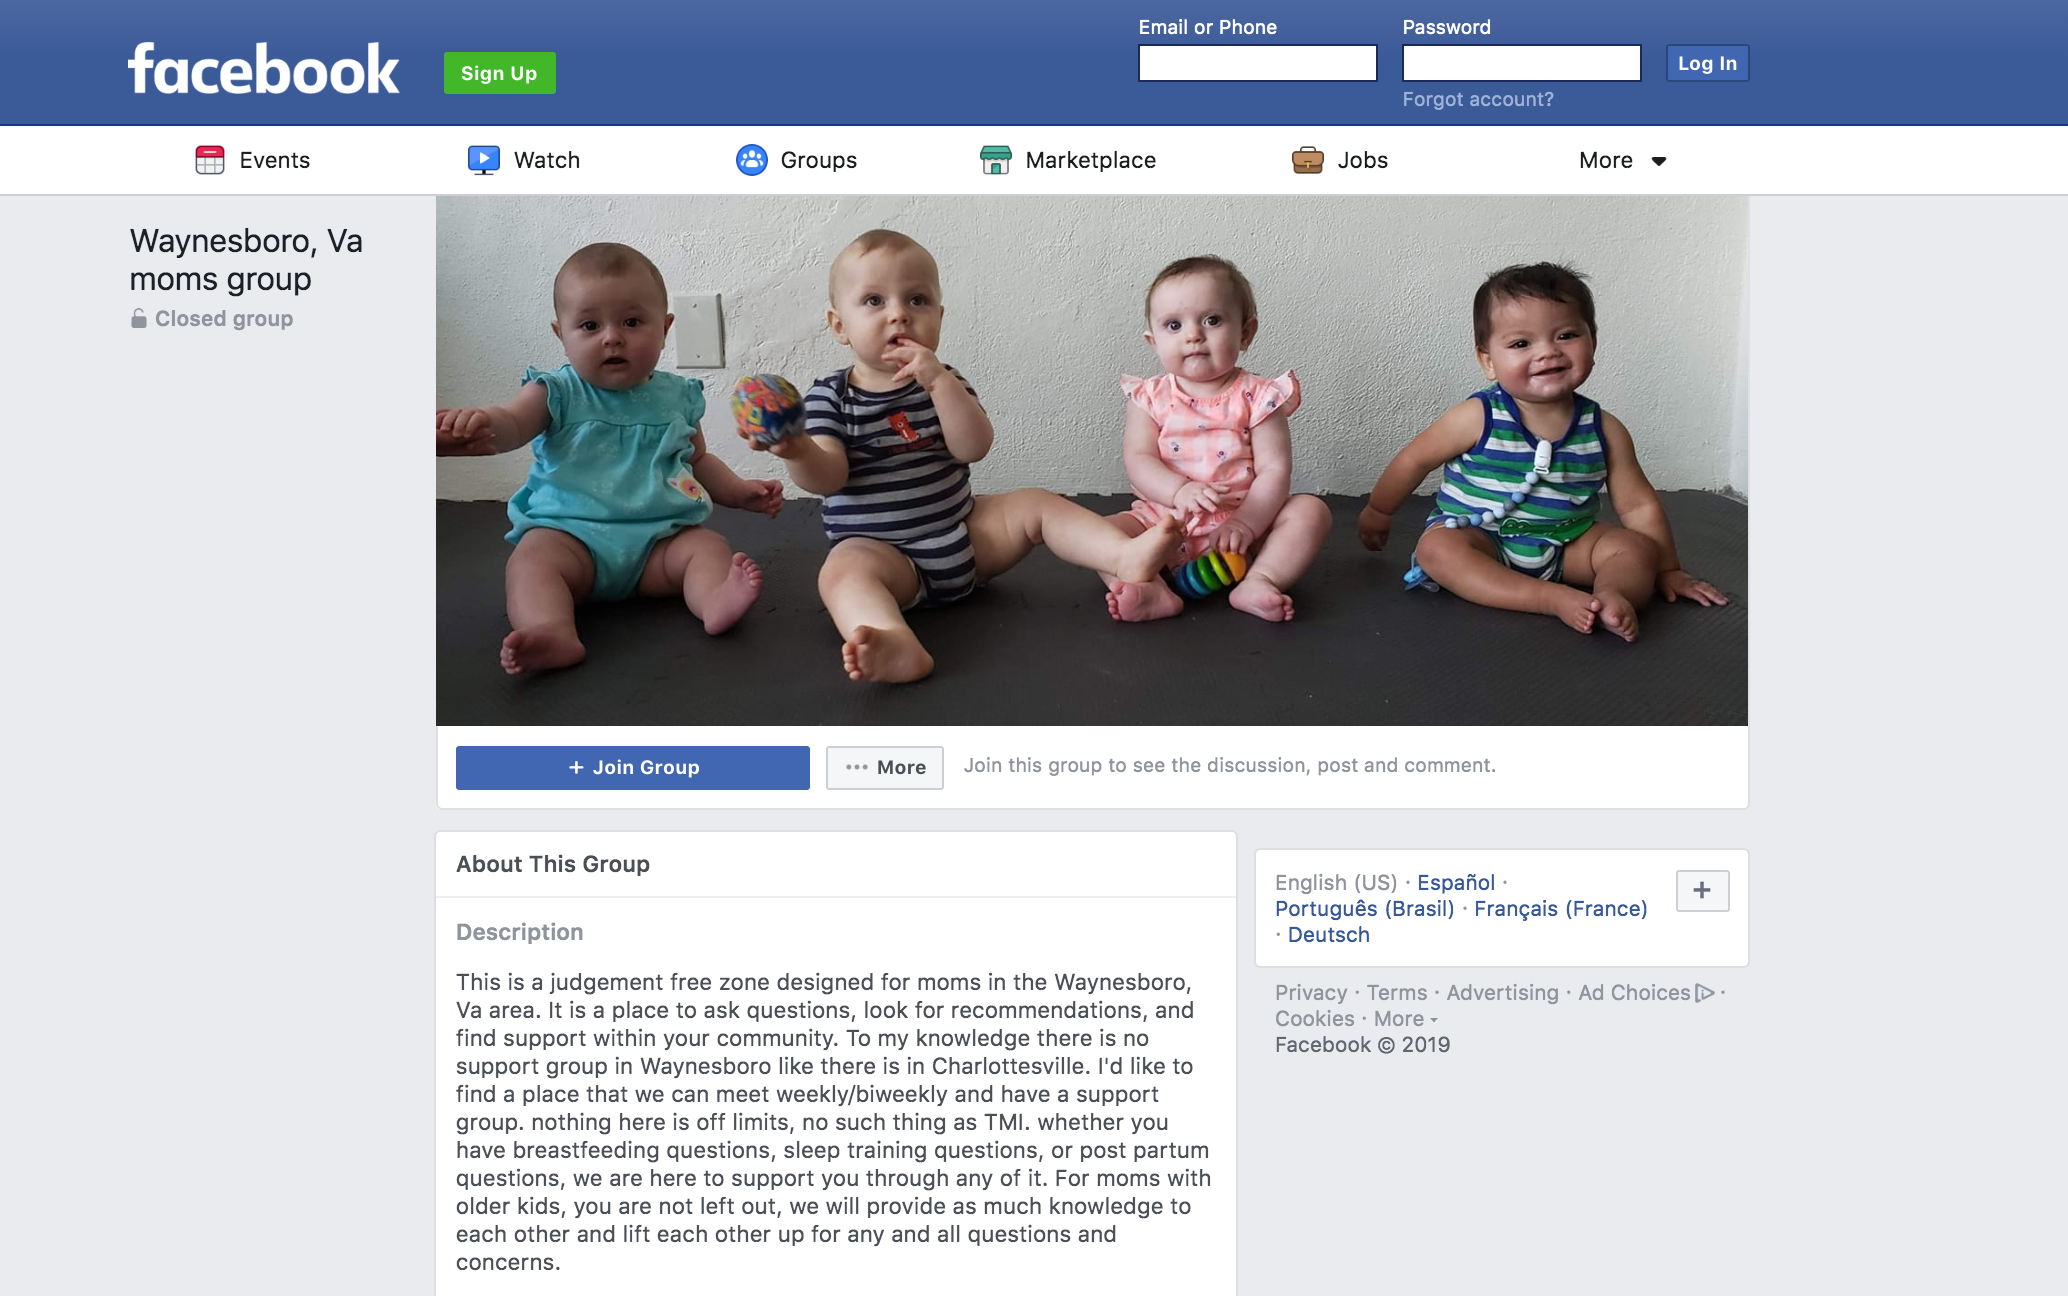
Task: Click the Groups people icon
Action: click(x=751, y=160)
